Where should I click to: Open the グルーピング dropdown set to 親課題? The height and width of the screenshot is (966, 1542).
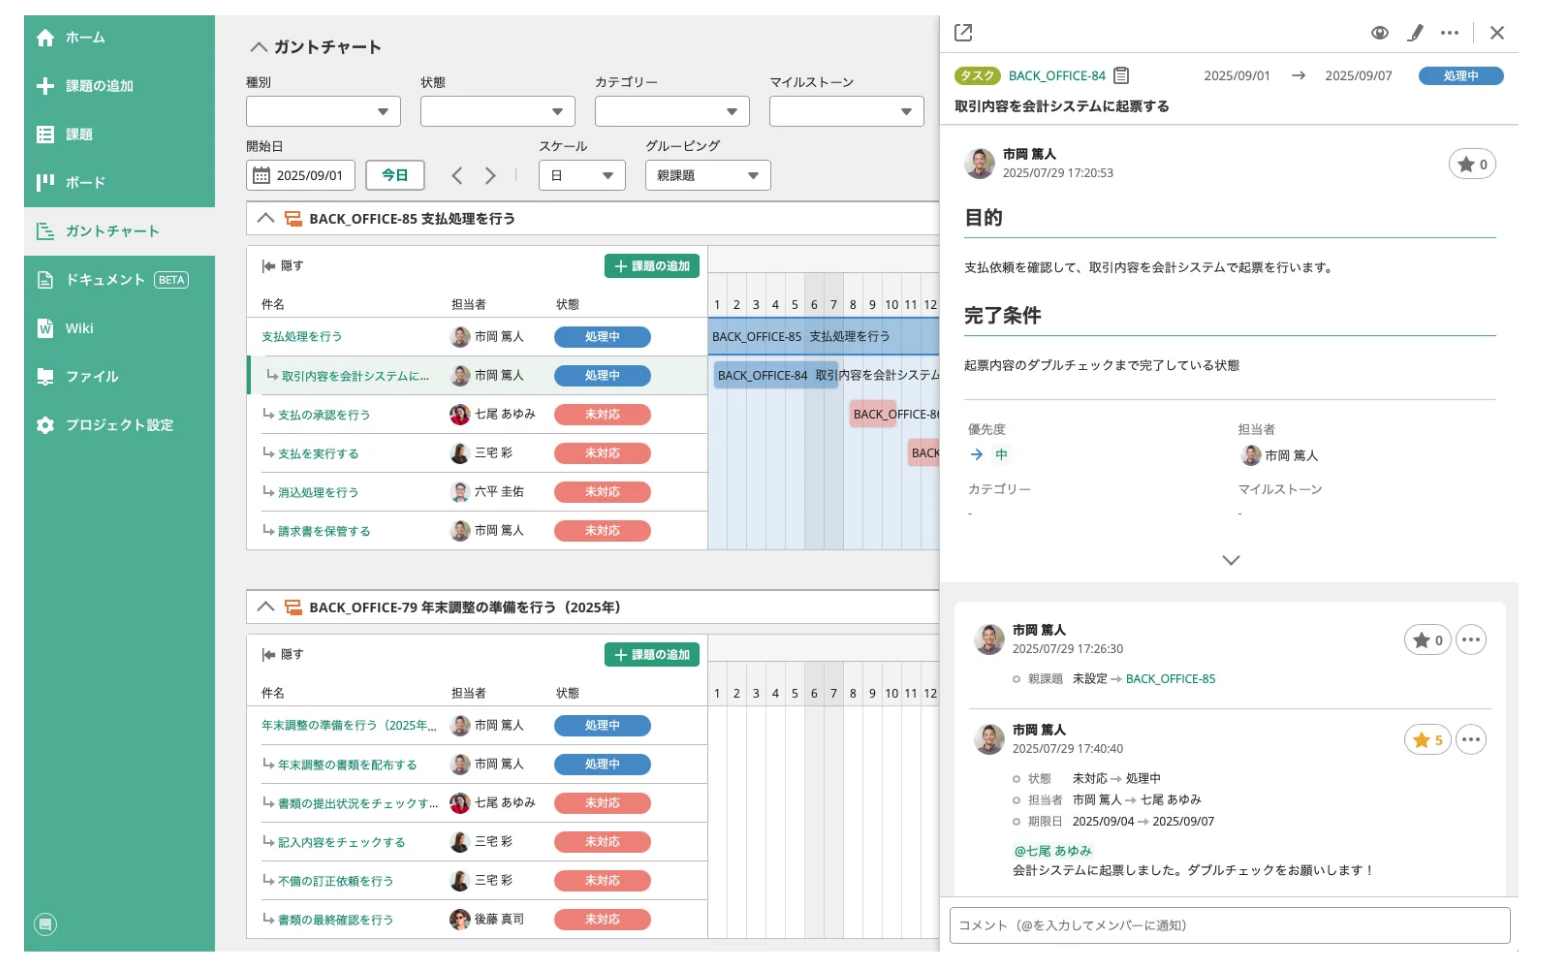708,175
